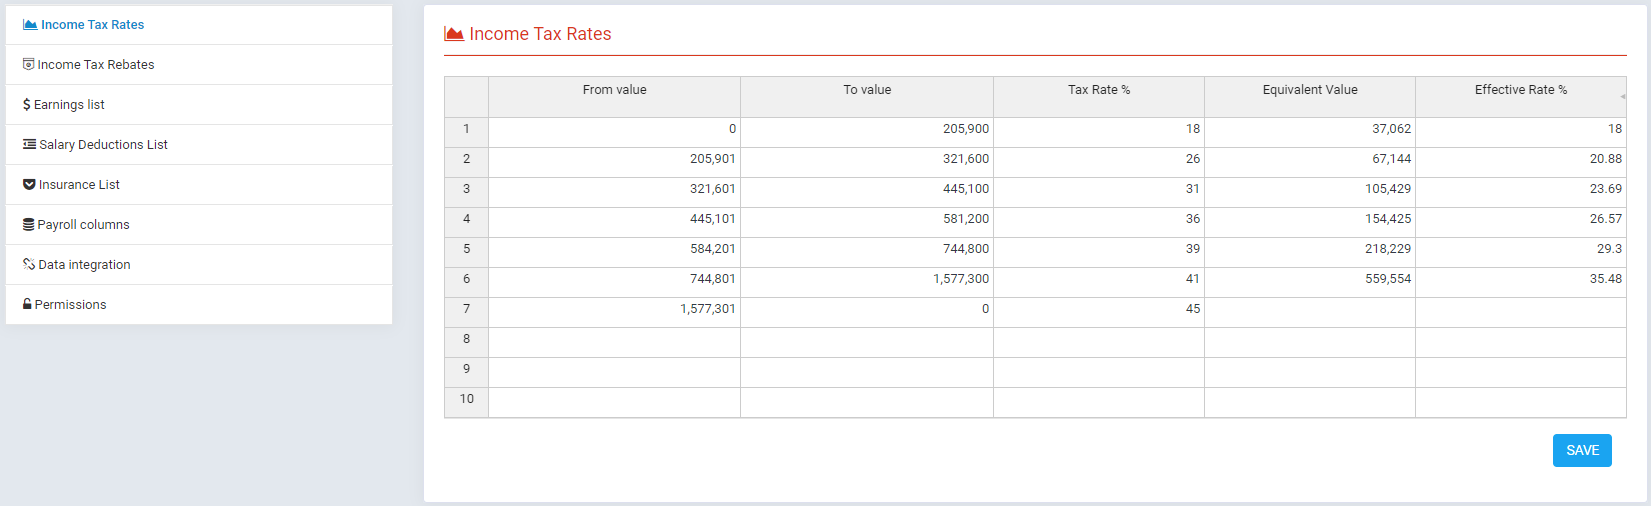Click the table's top-left select-all corner cell
The width and height of the screenshot is (1651, 506).
pos(466,96)
